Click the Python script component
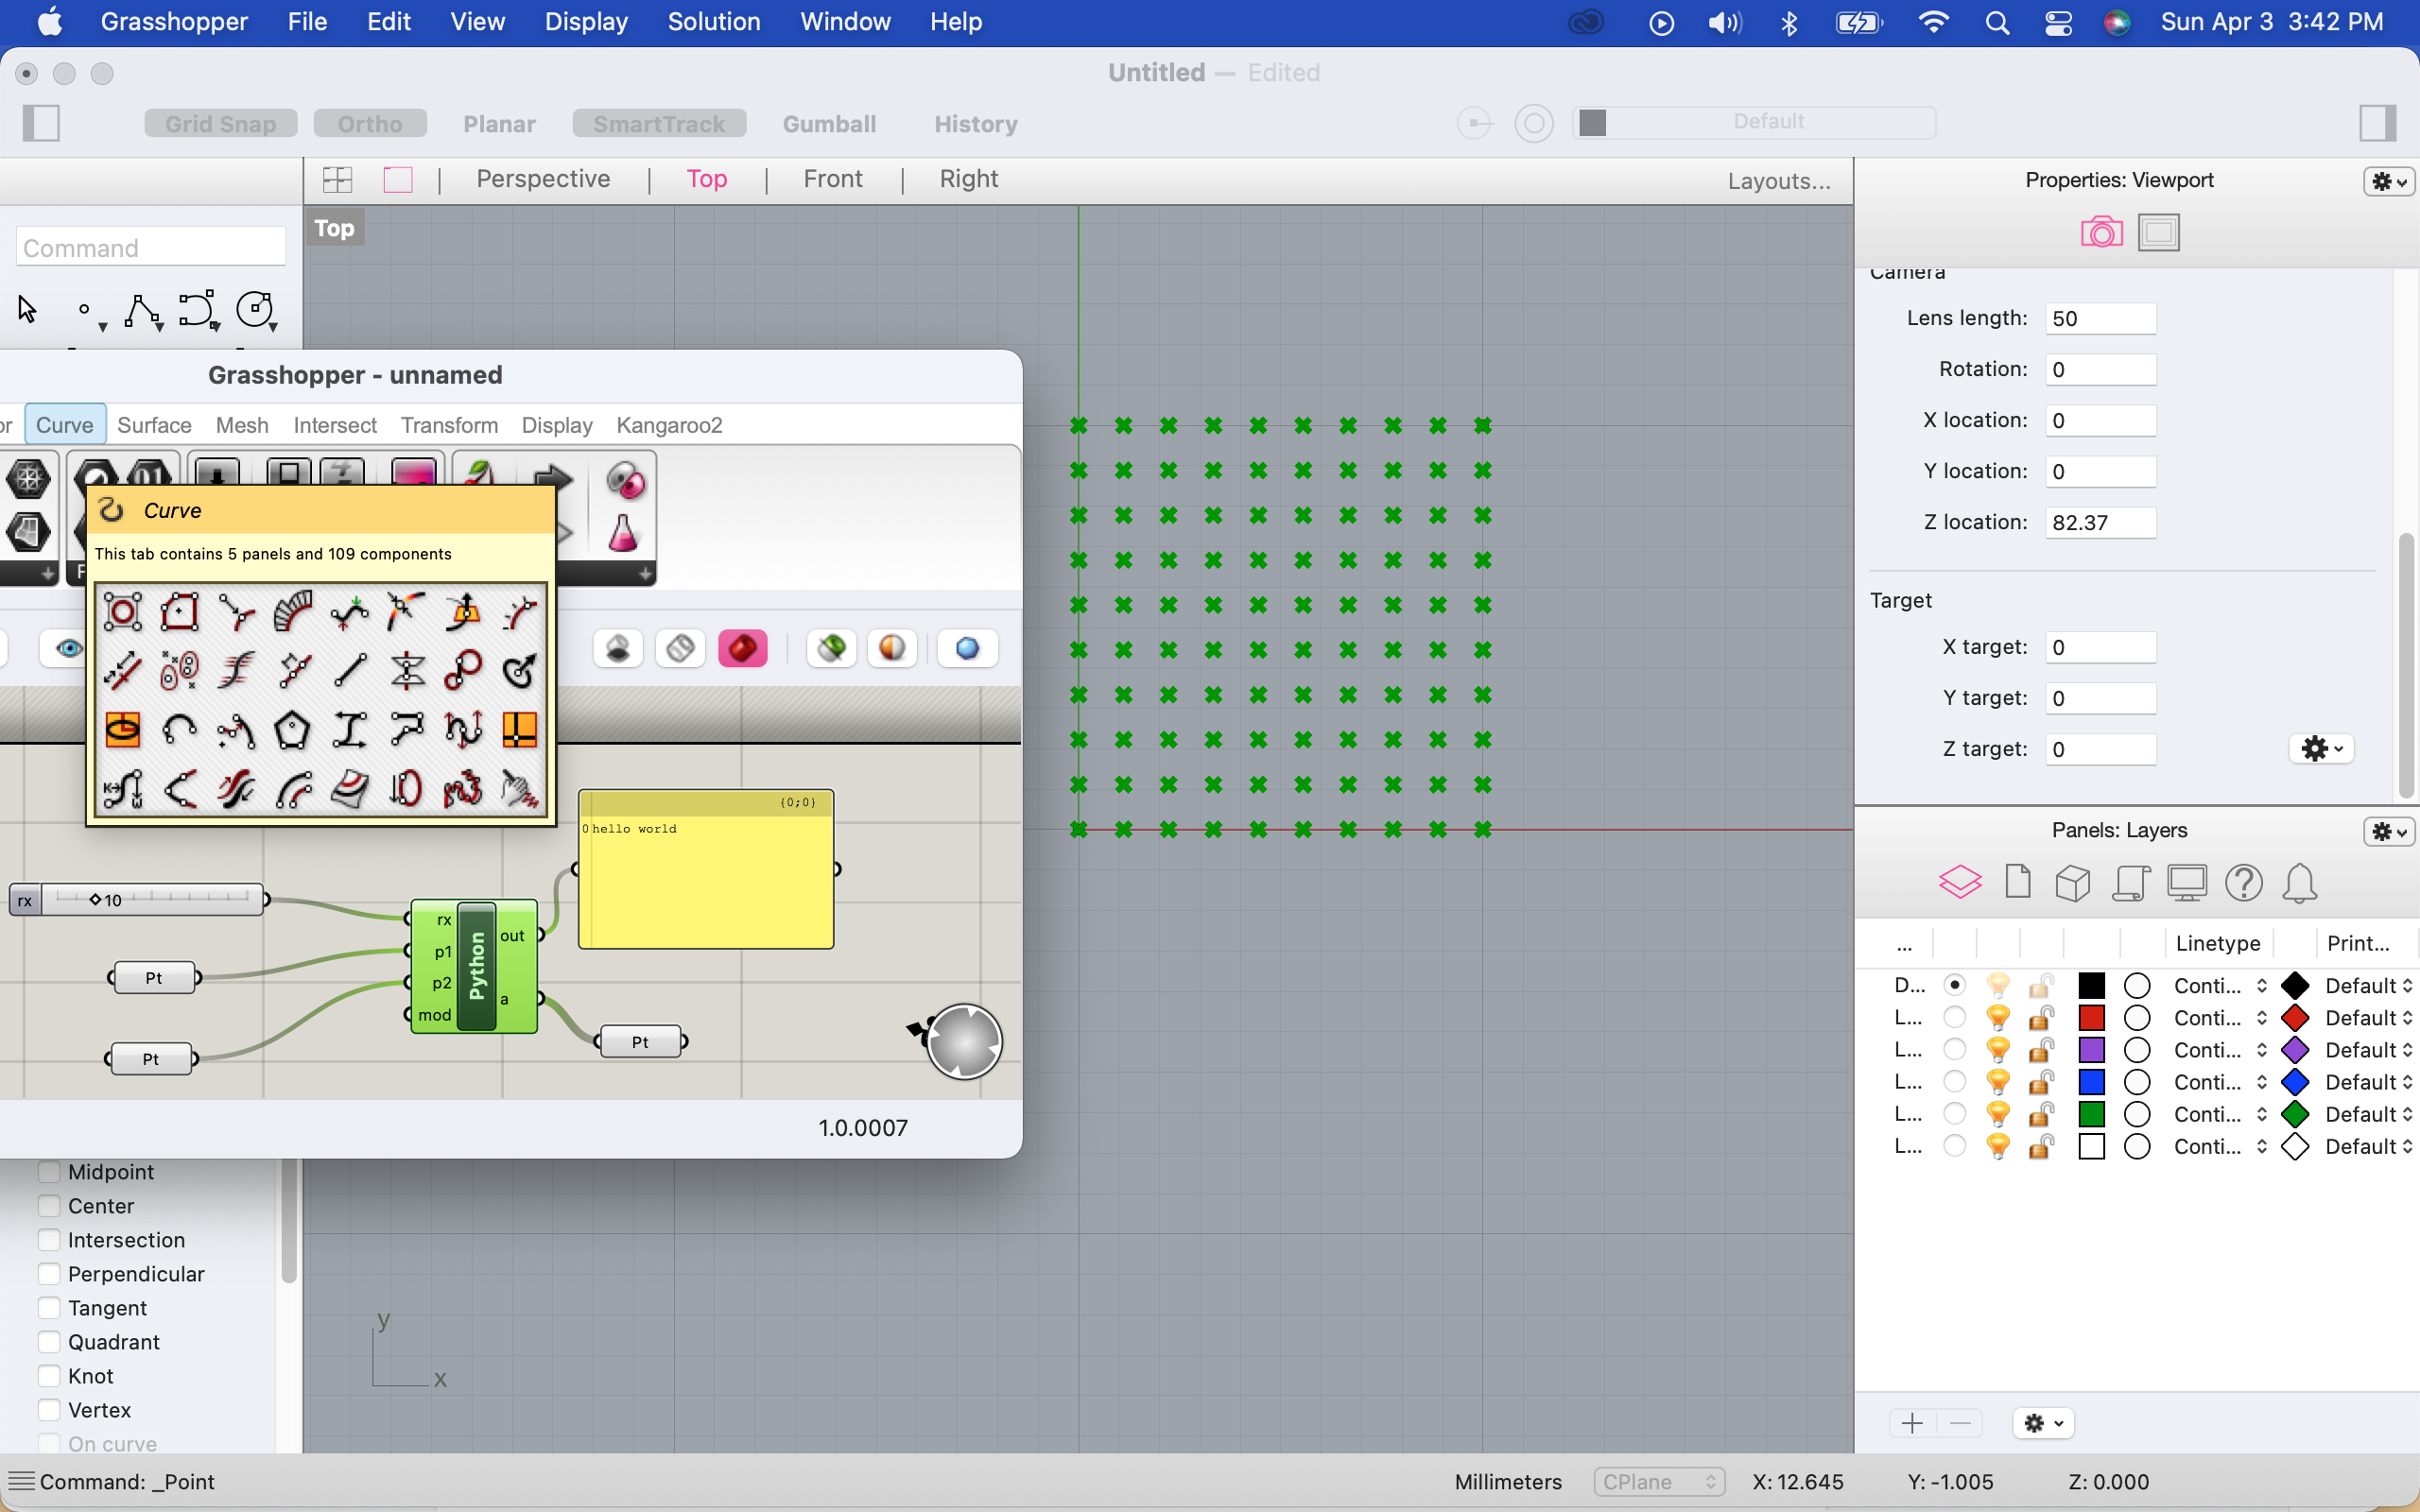 click(x=475, y=966)
